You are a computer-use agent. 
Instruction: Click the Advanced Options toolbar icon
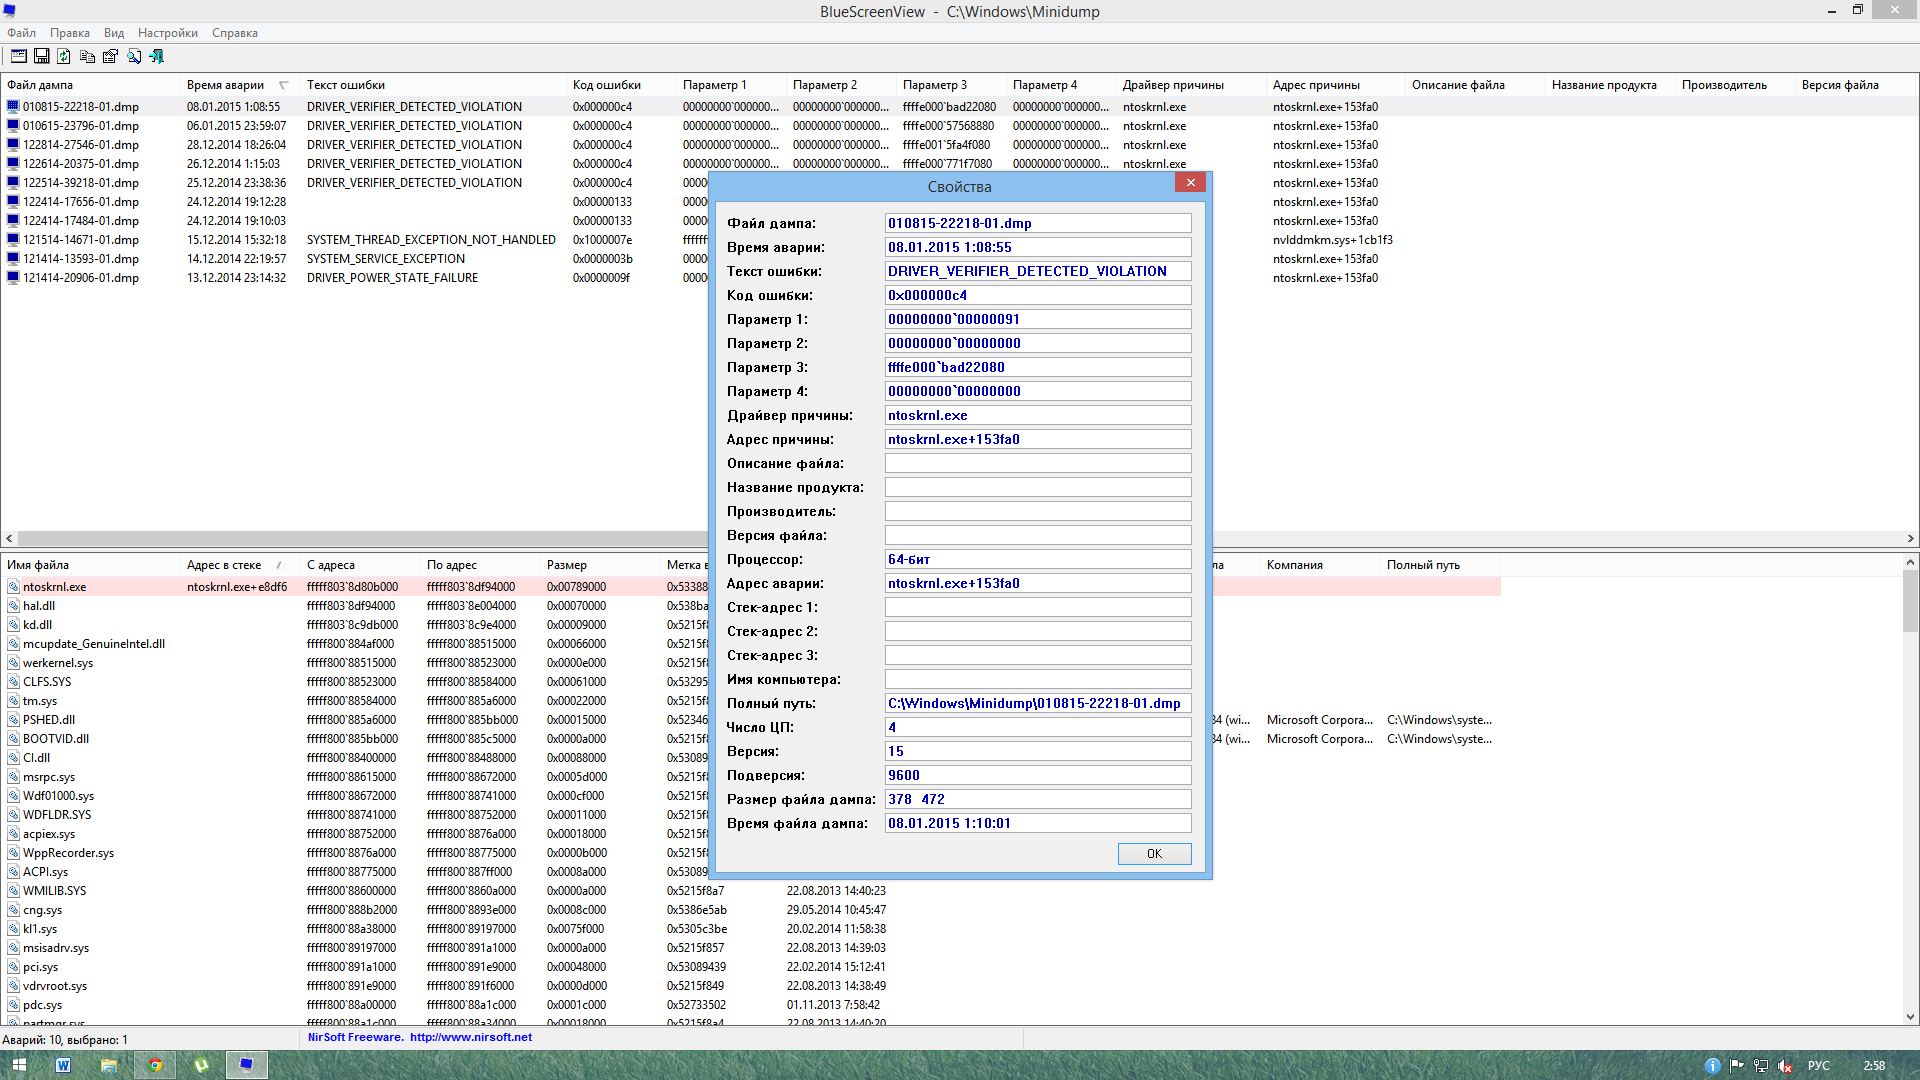(19, 57)
